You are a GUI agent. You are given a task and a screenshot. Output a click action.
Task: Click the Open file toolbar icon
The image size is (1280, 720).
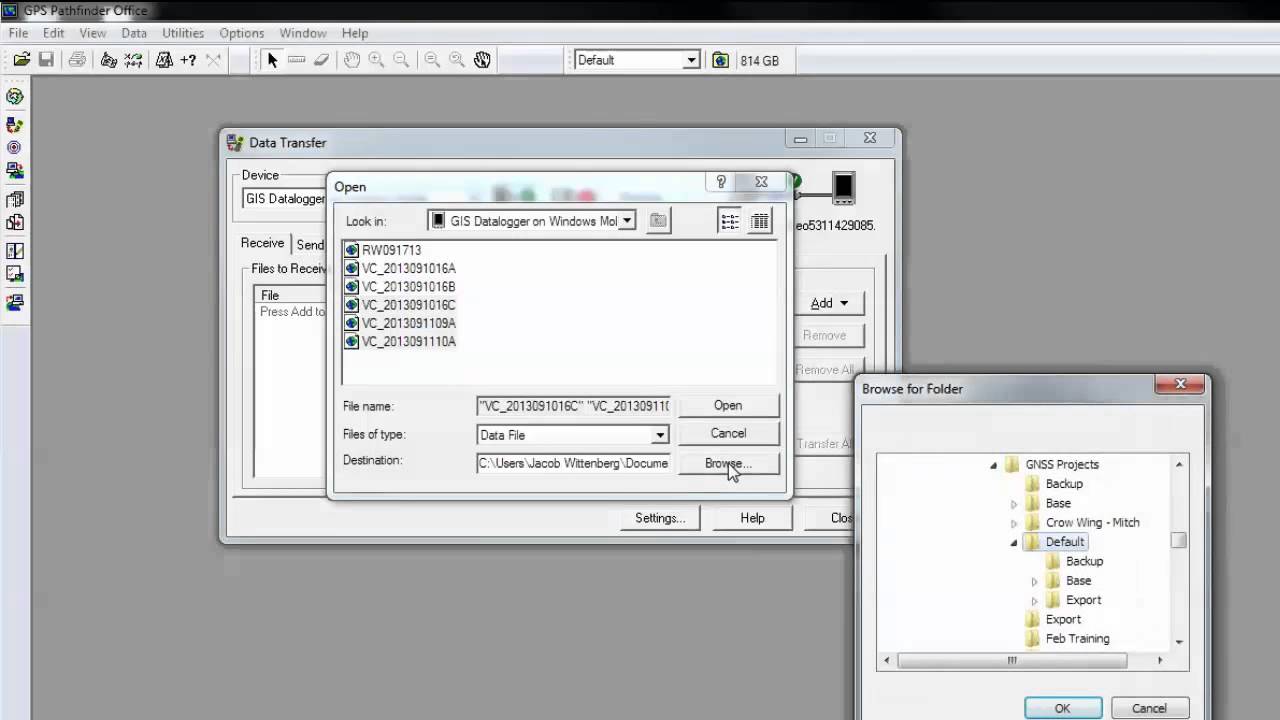tap(21, 60)
